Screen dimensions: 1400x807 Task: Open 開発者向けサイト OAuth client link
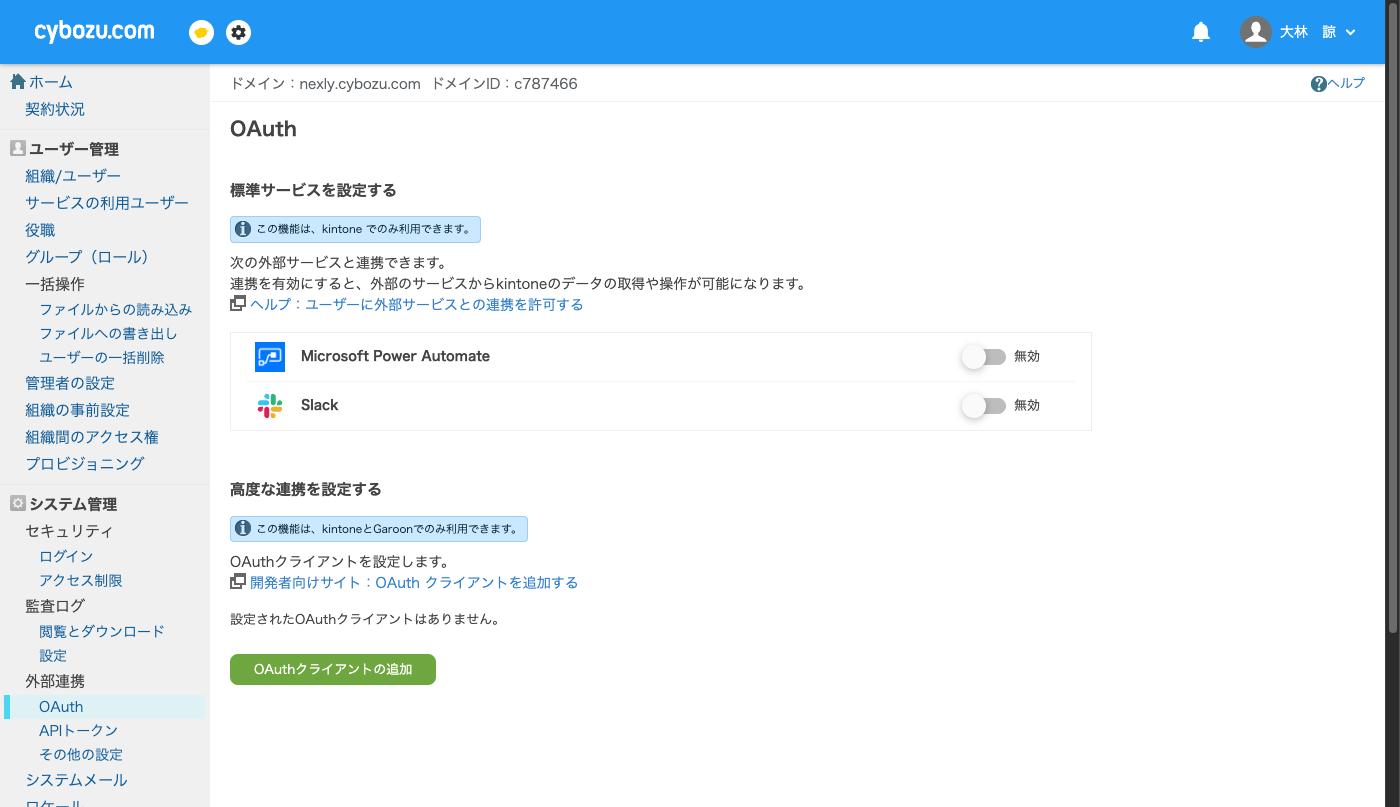click(x=414, y=582)
